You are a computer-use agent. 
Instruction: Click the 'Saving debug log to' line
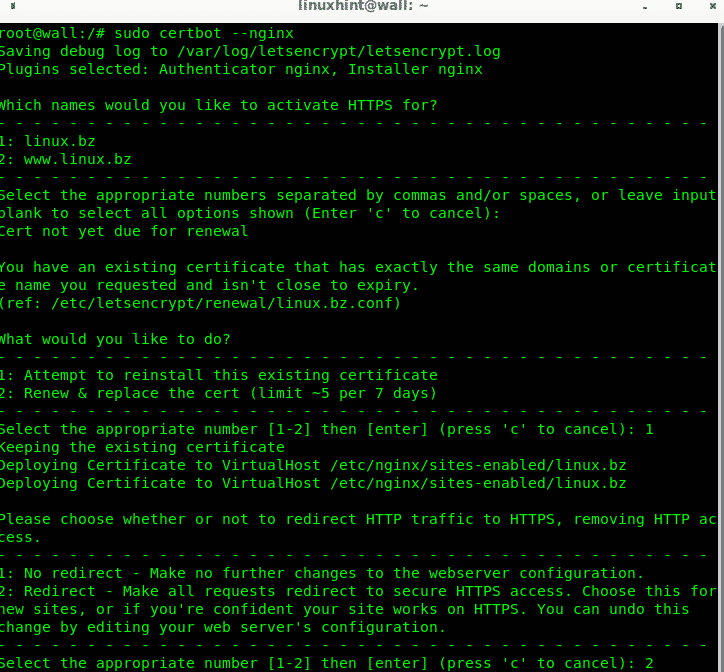coord(250,52)
